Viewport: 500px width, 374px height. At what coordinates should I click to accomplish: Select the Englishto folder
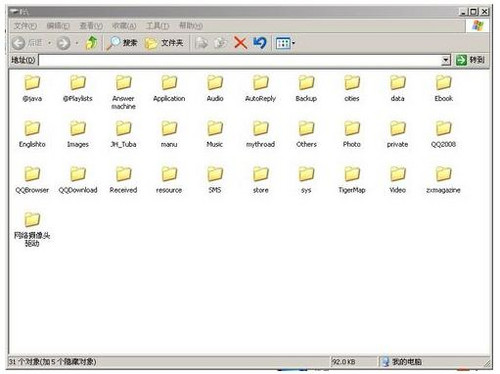point(32,134)
